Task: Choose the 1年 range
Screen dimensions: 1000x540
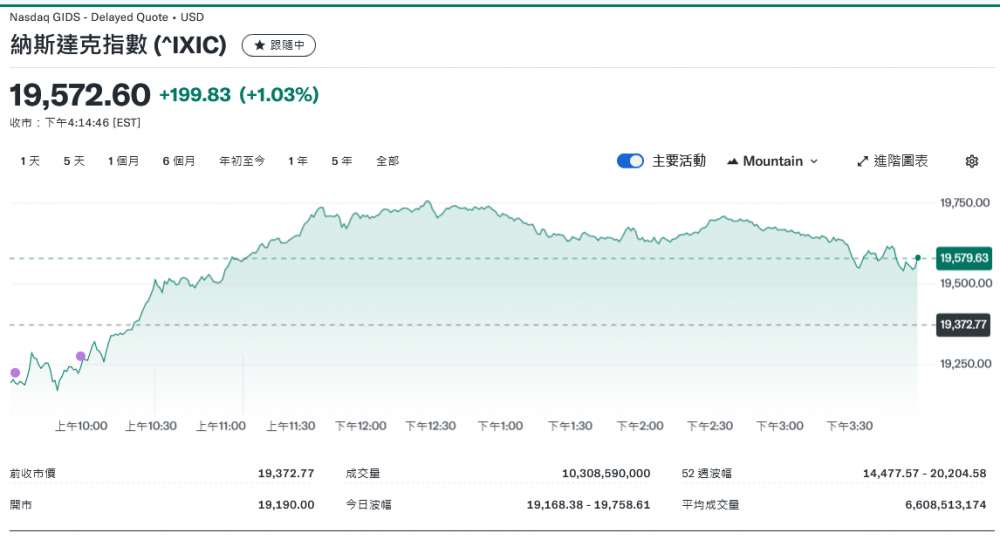Action: pos(298,161)
